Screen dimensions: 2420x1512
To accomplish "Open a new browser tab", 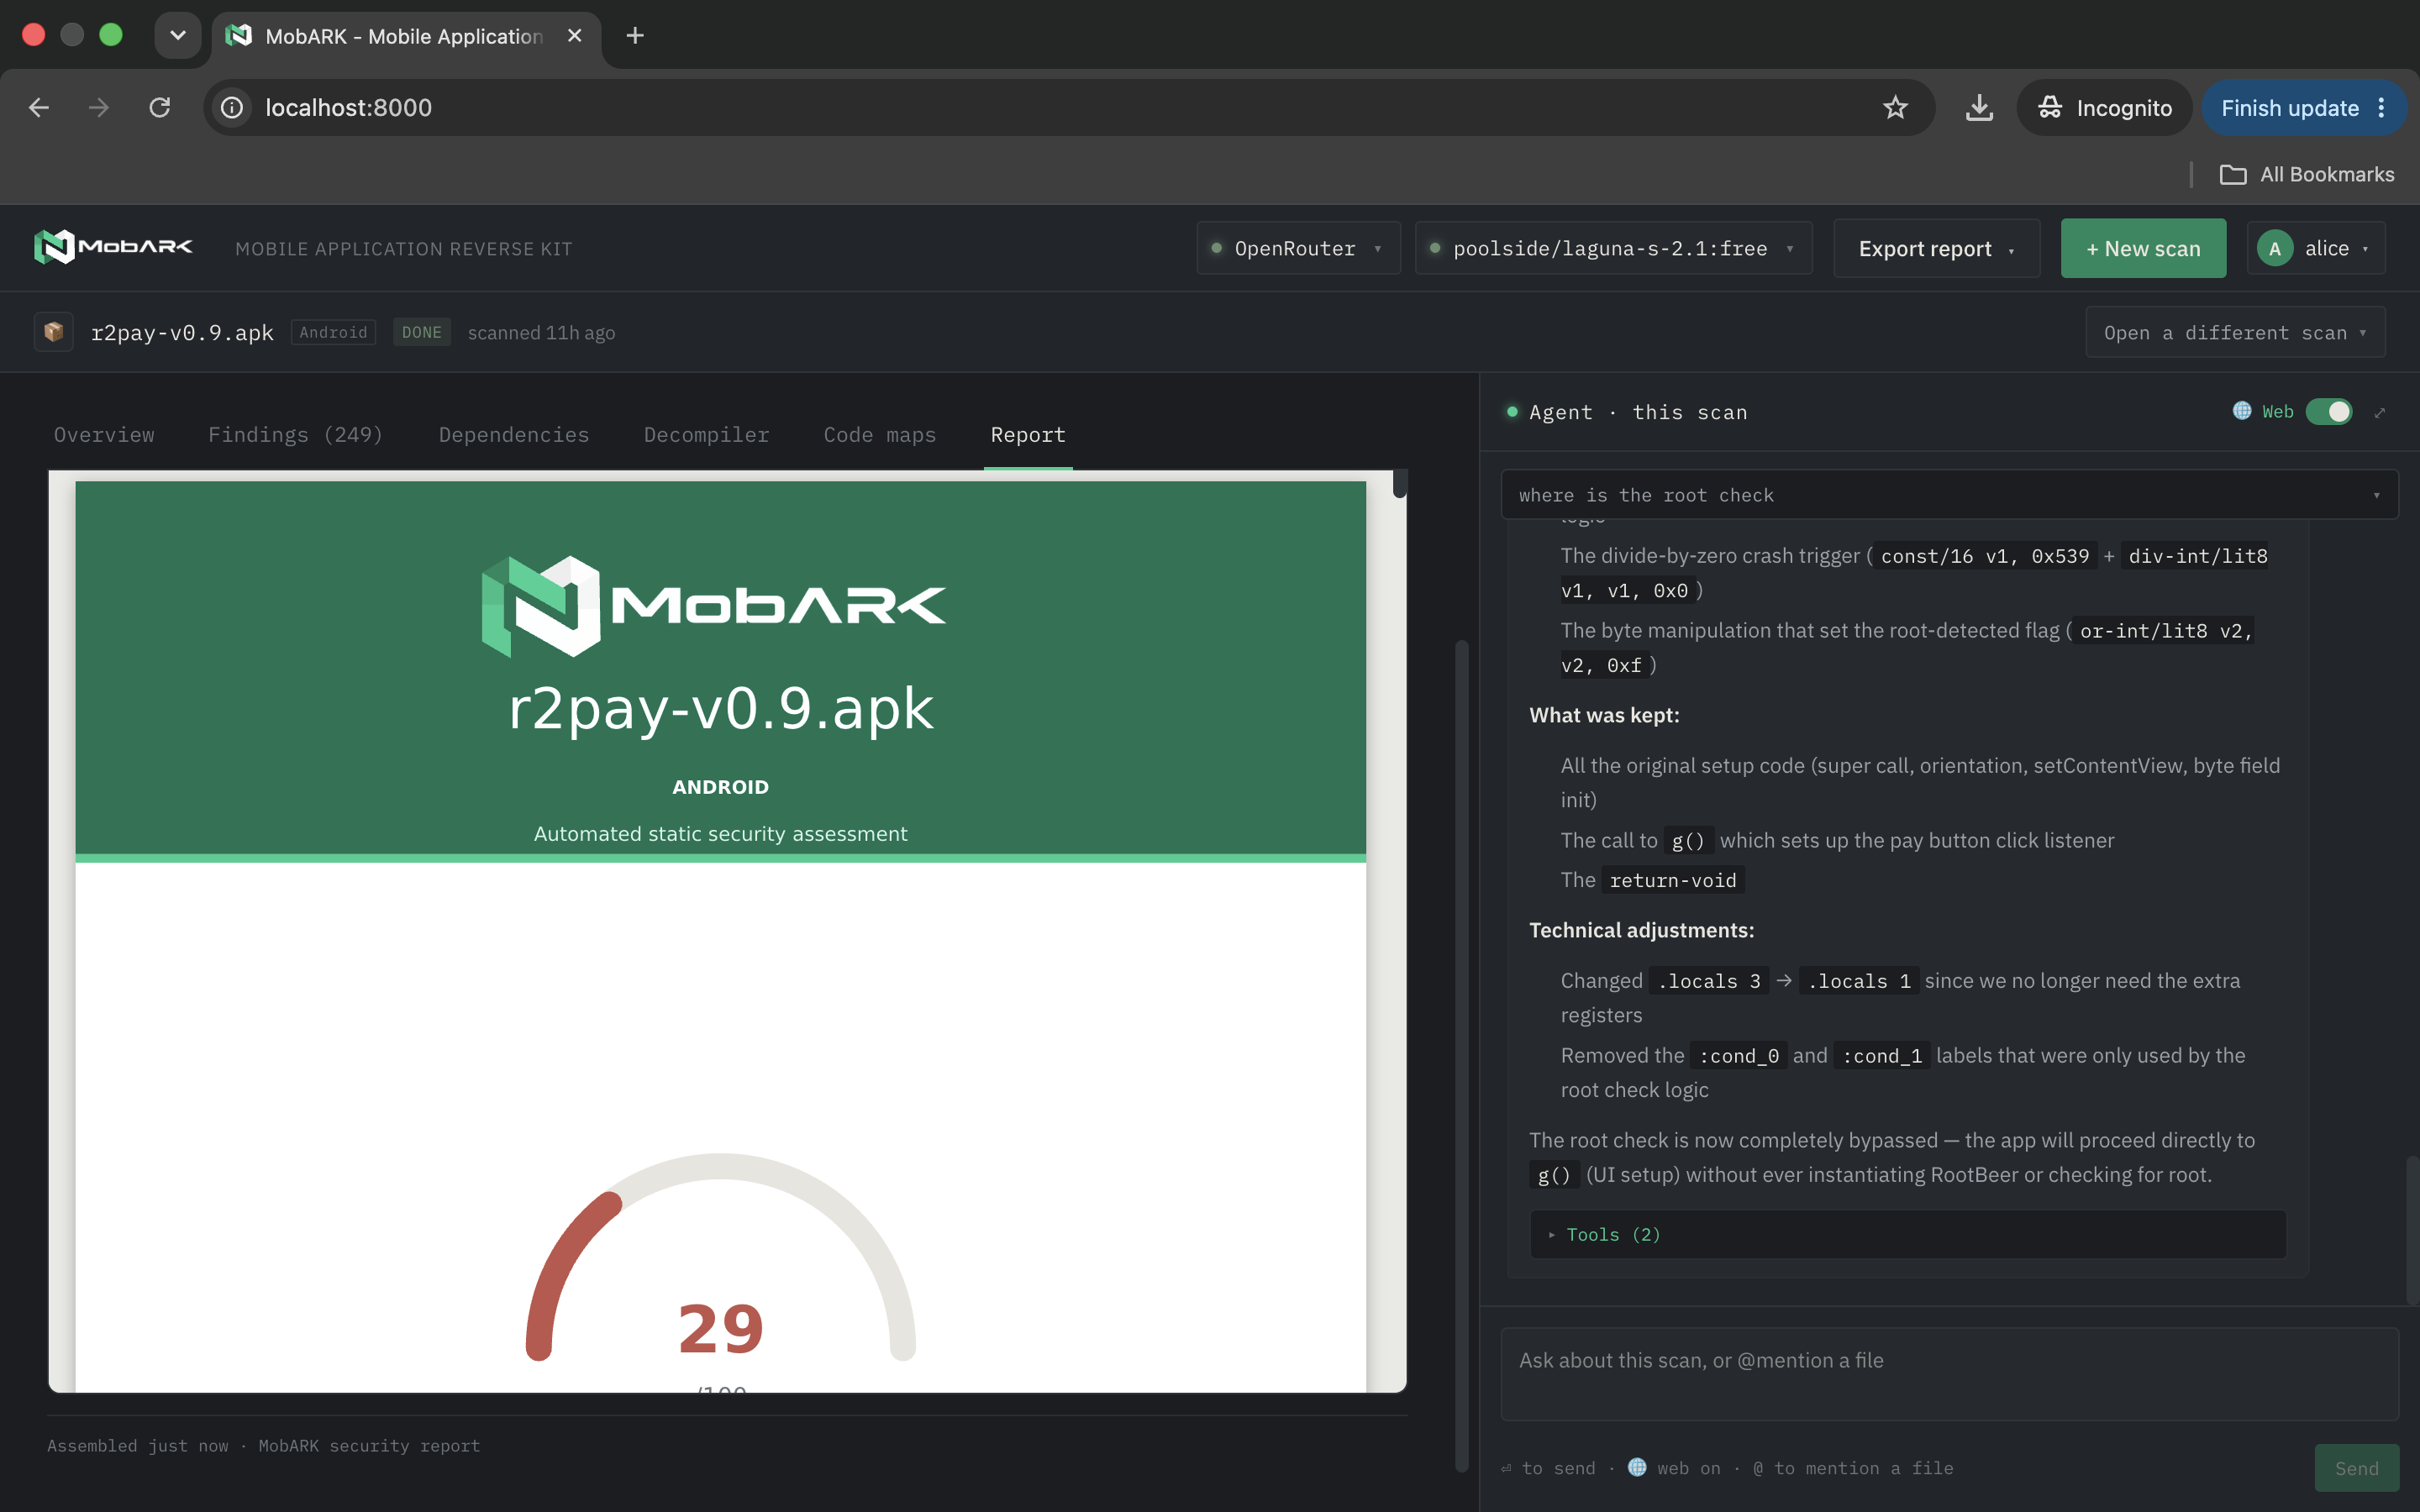I will pos(635,36).
